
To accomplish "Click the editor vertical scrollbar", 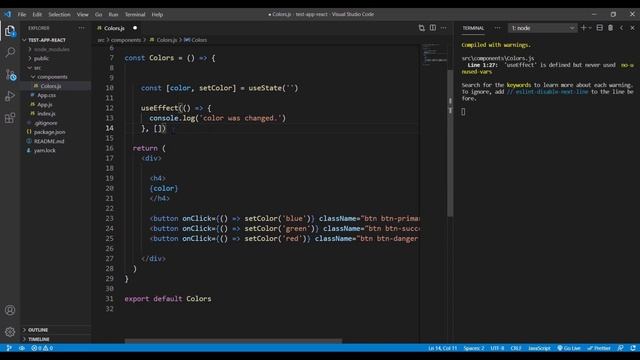I will [x=450, y=143].
